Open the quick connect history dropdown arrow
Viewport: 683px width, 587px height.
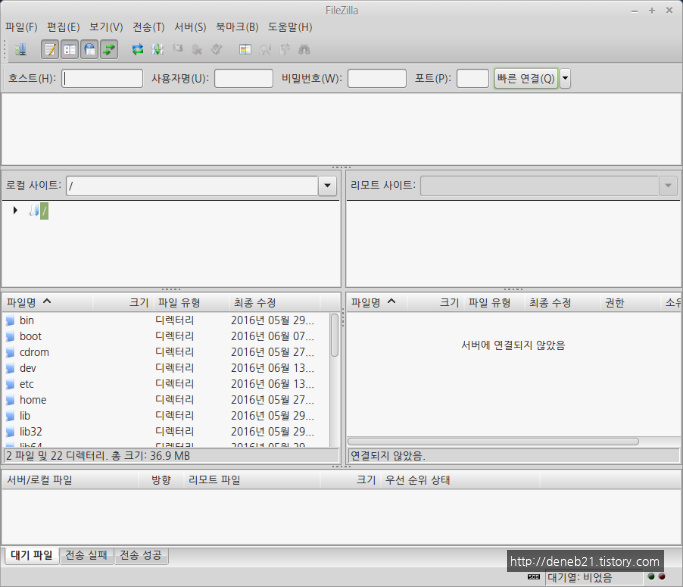(565, 79)
